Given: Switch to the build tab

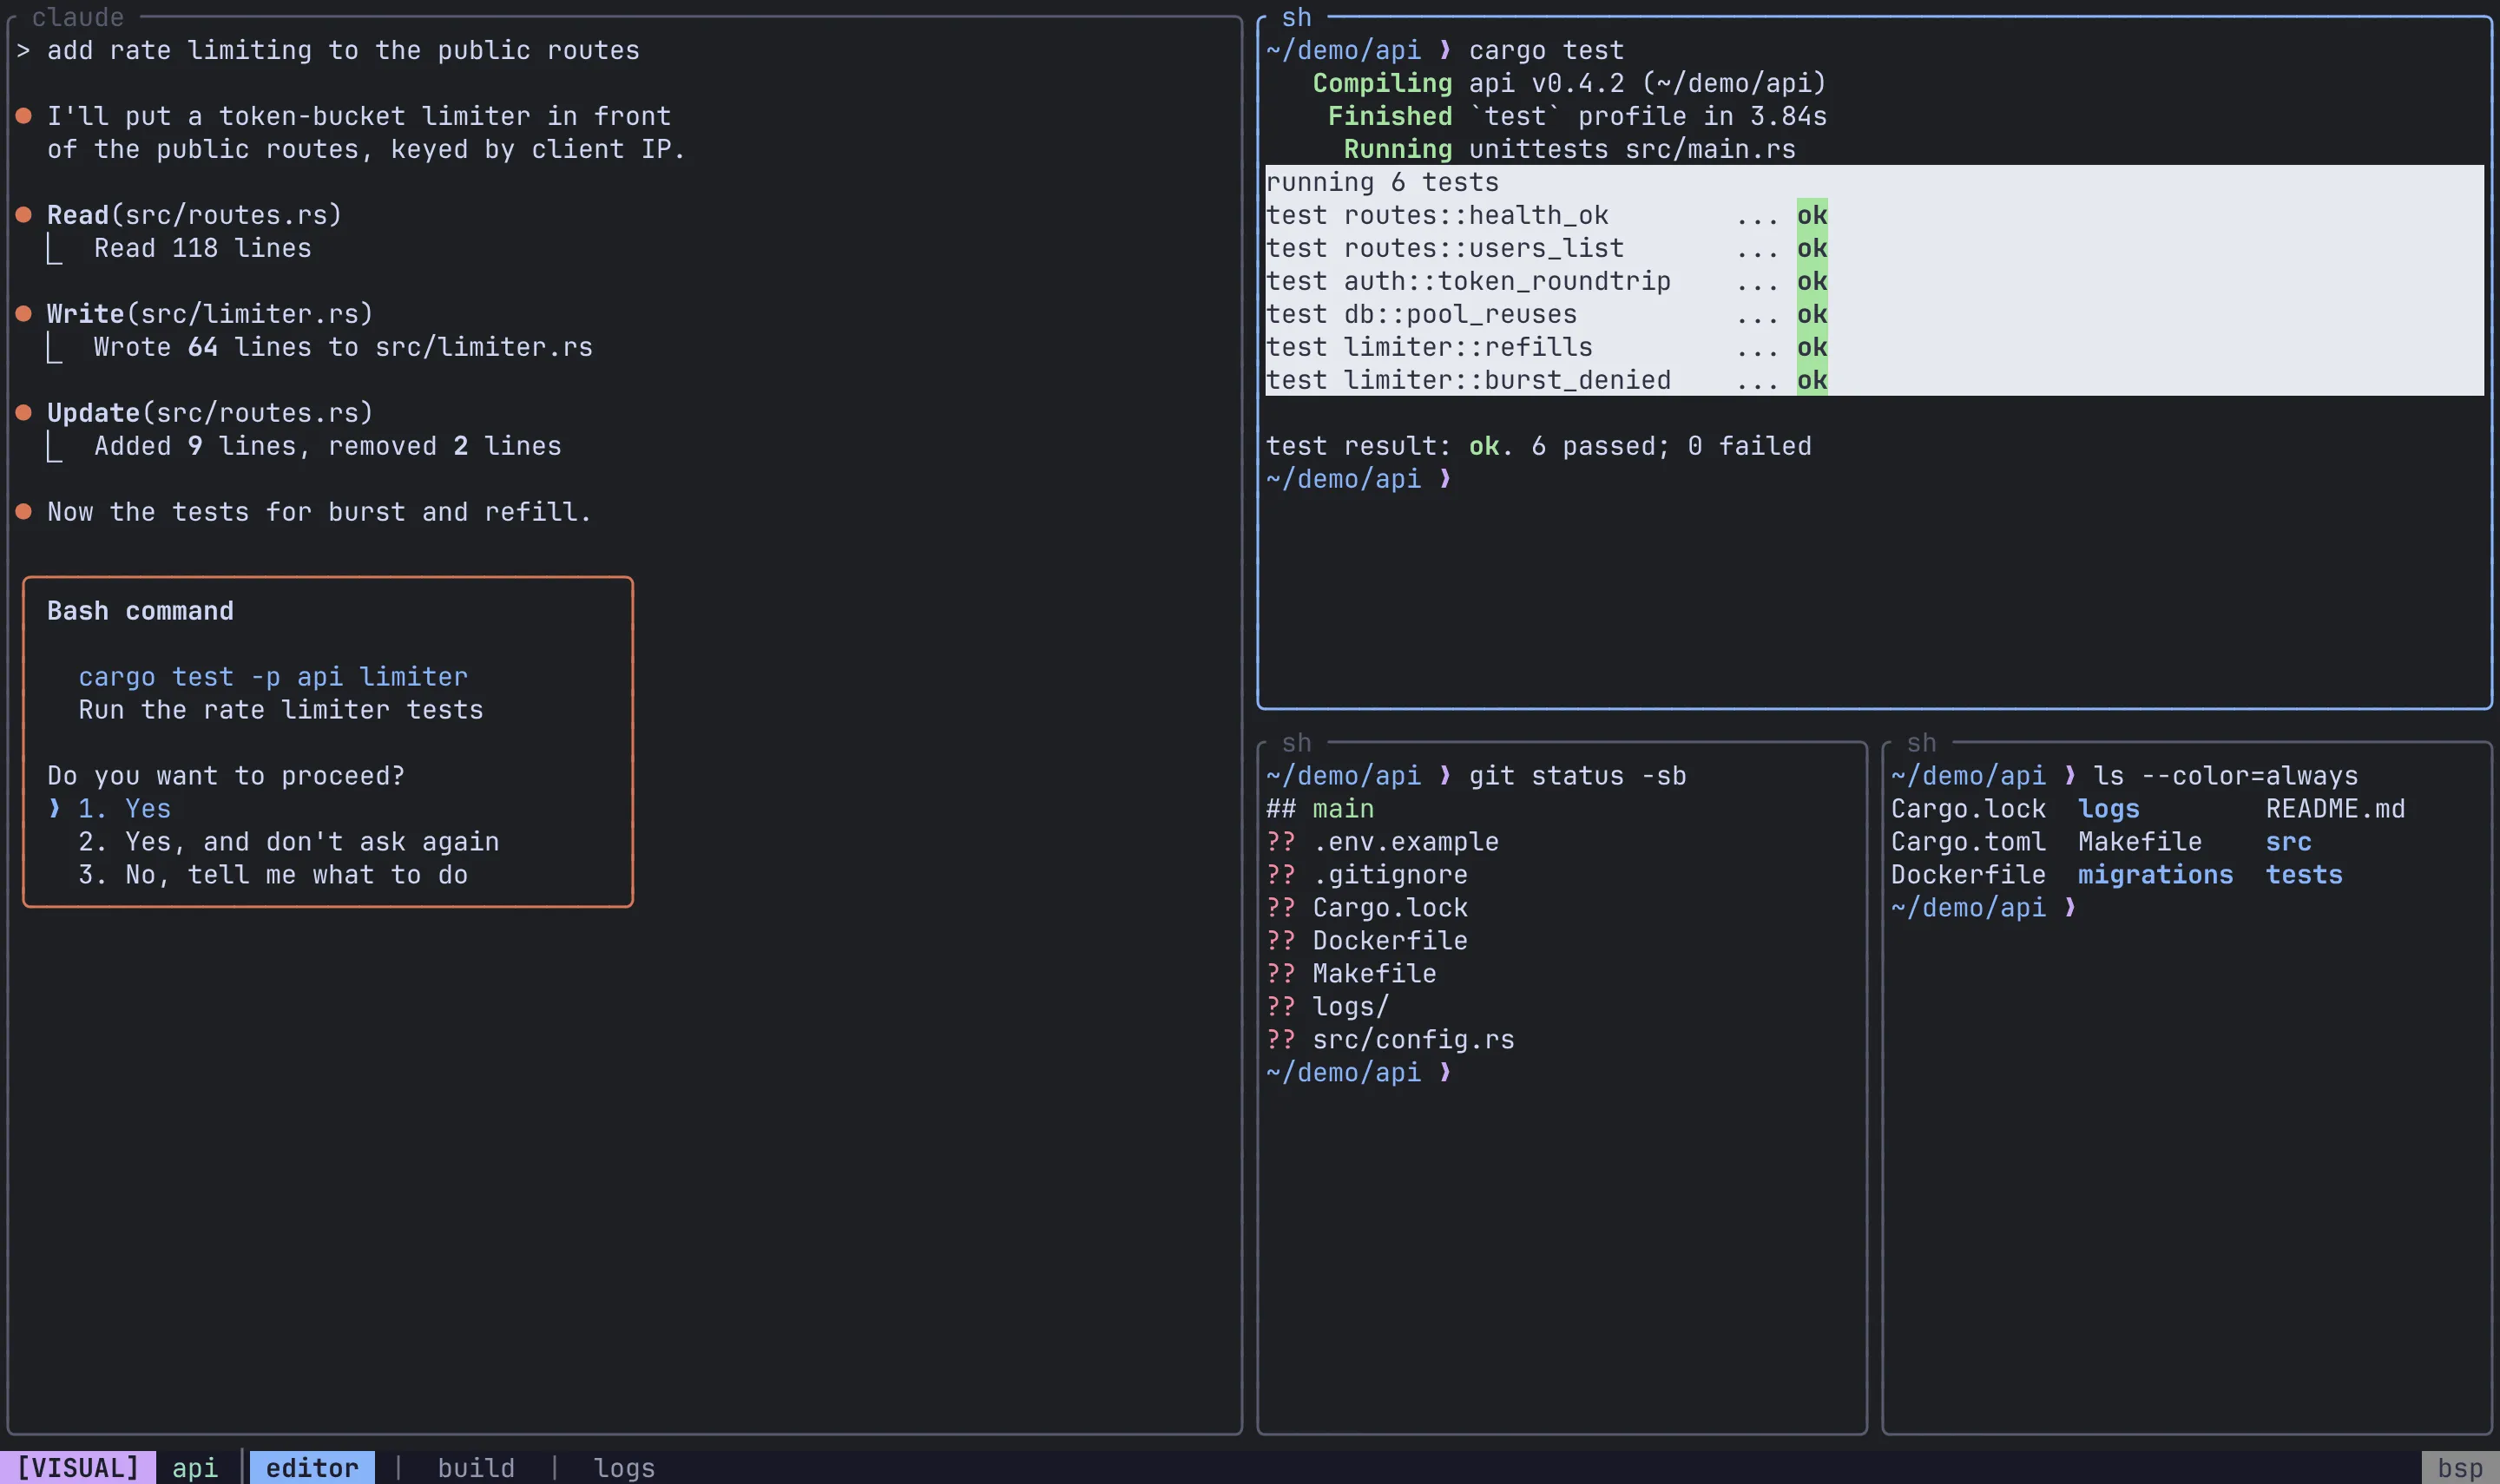Looking at the screenshot, I should [x=476, y=1468].
